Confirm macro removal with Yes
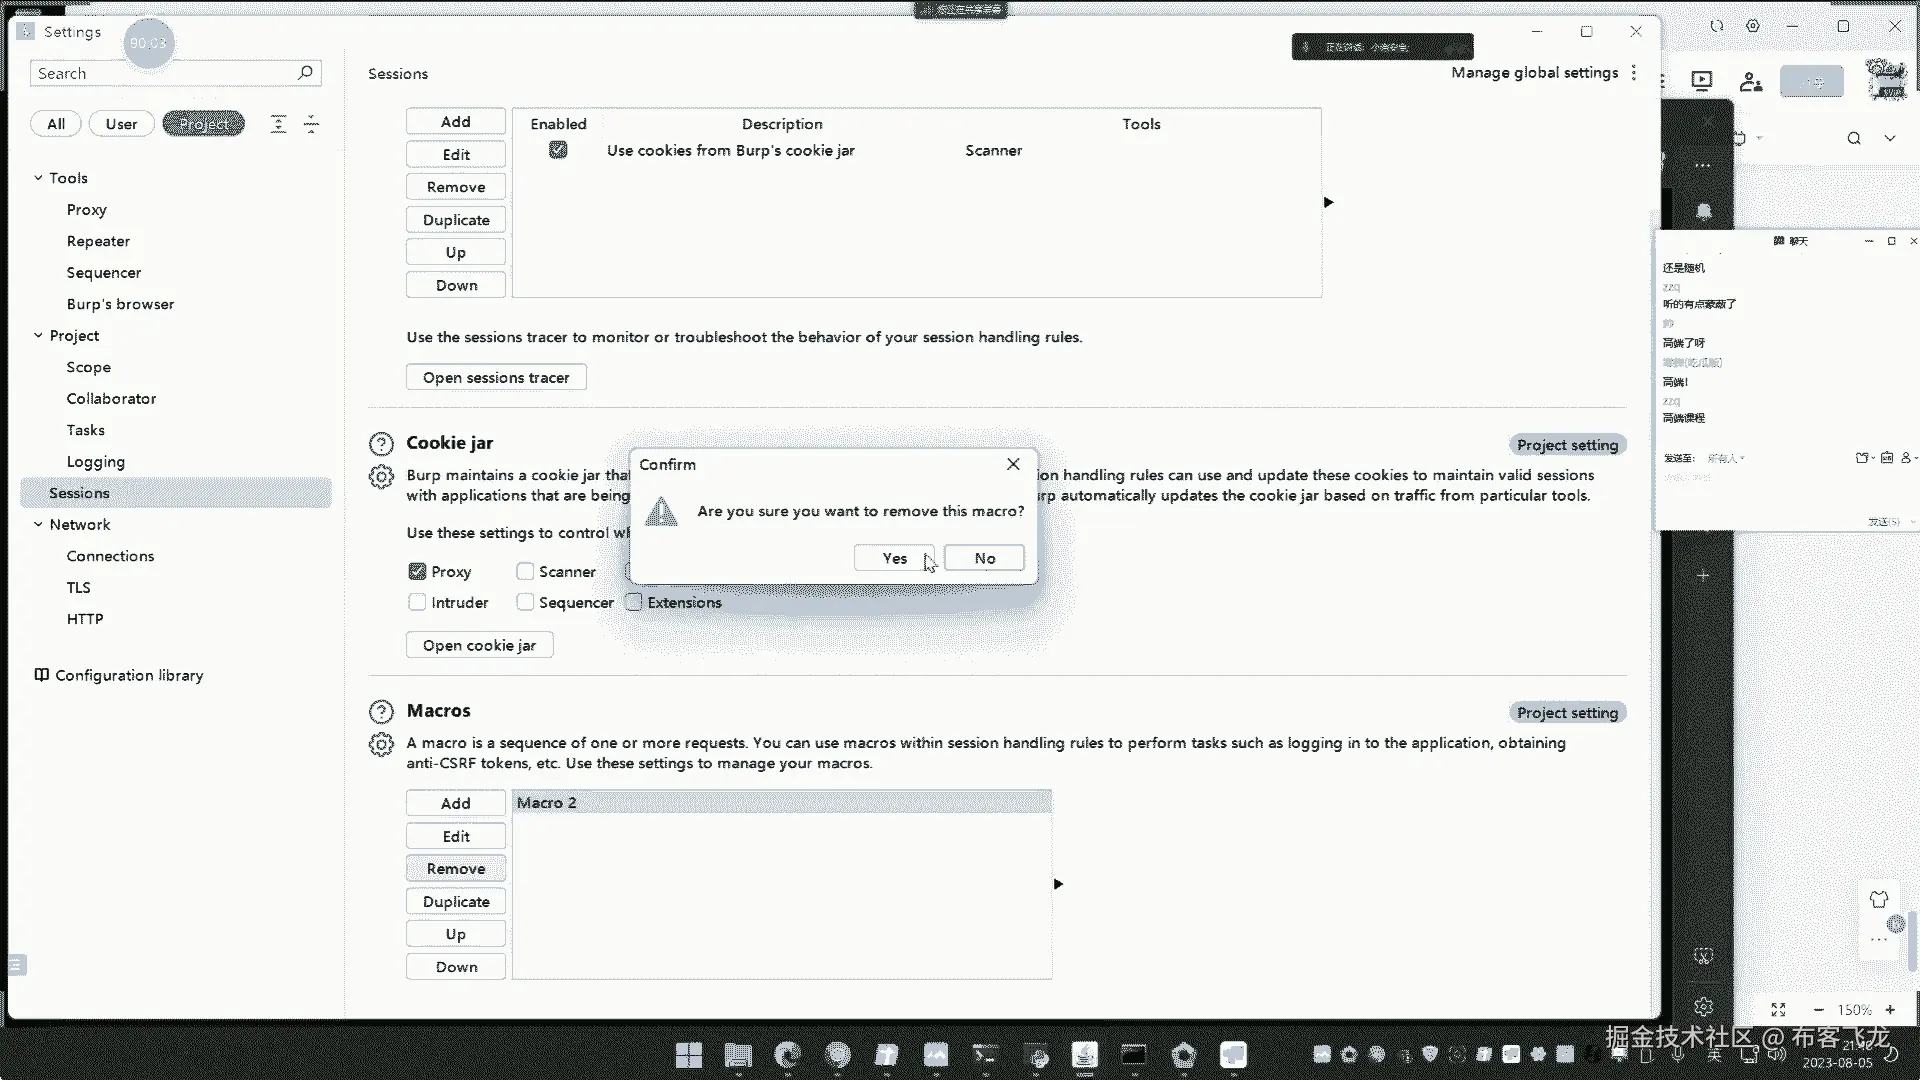The image size is (1920, 1080). pos(894,559)
